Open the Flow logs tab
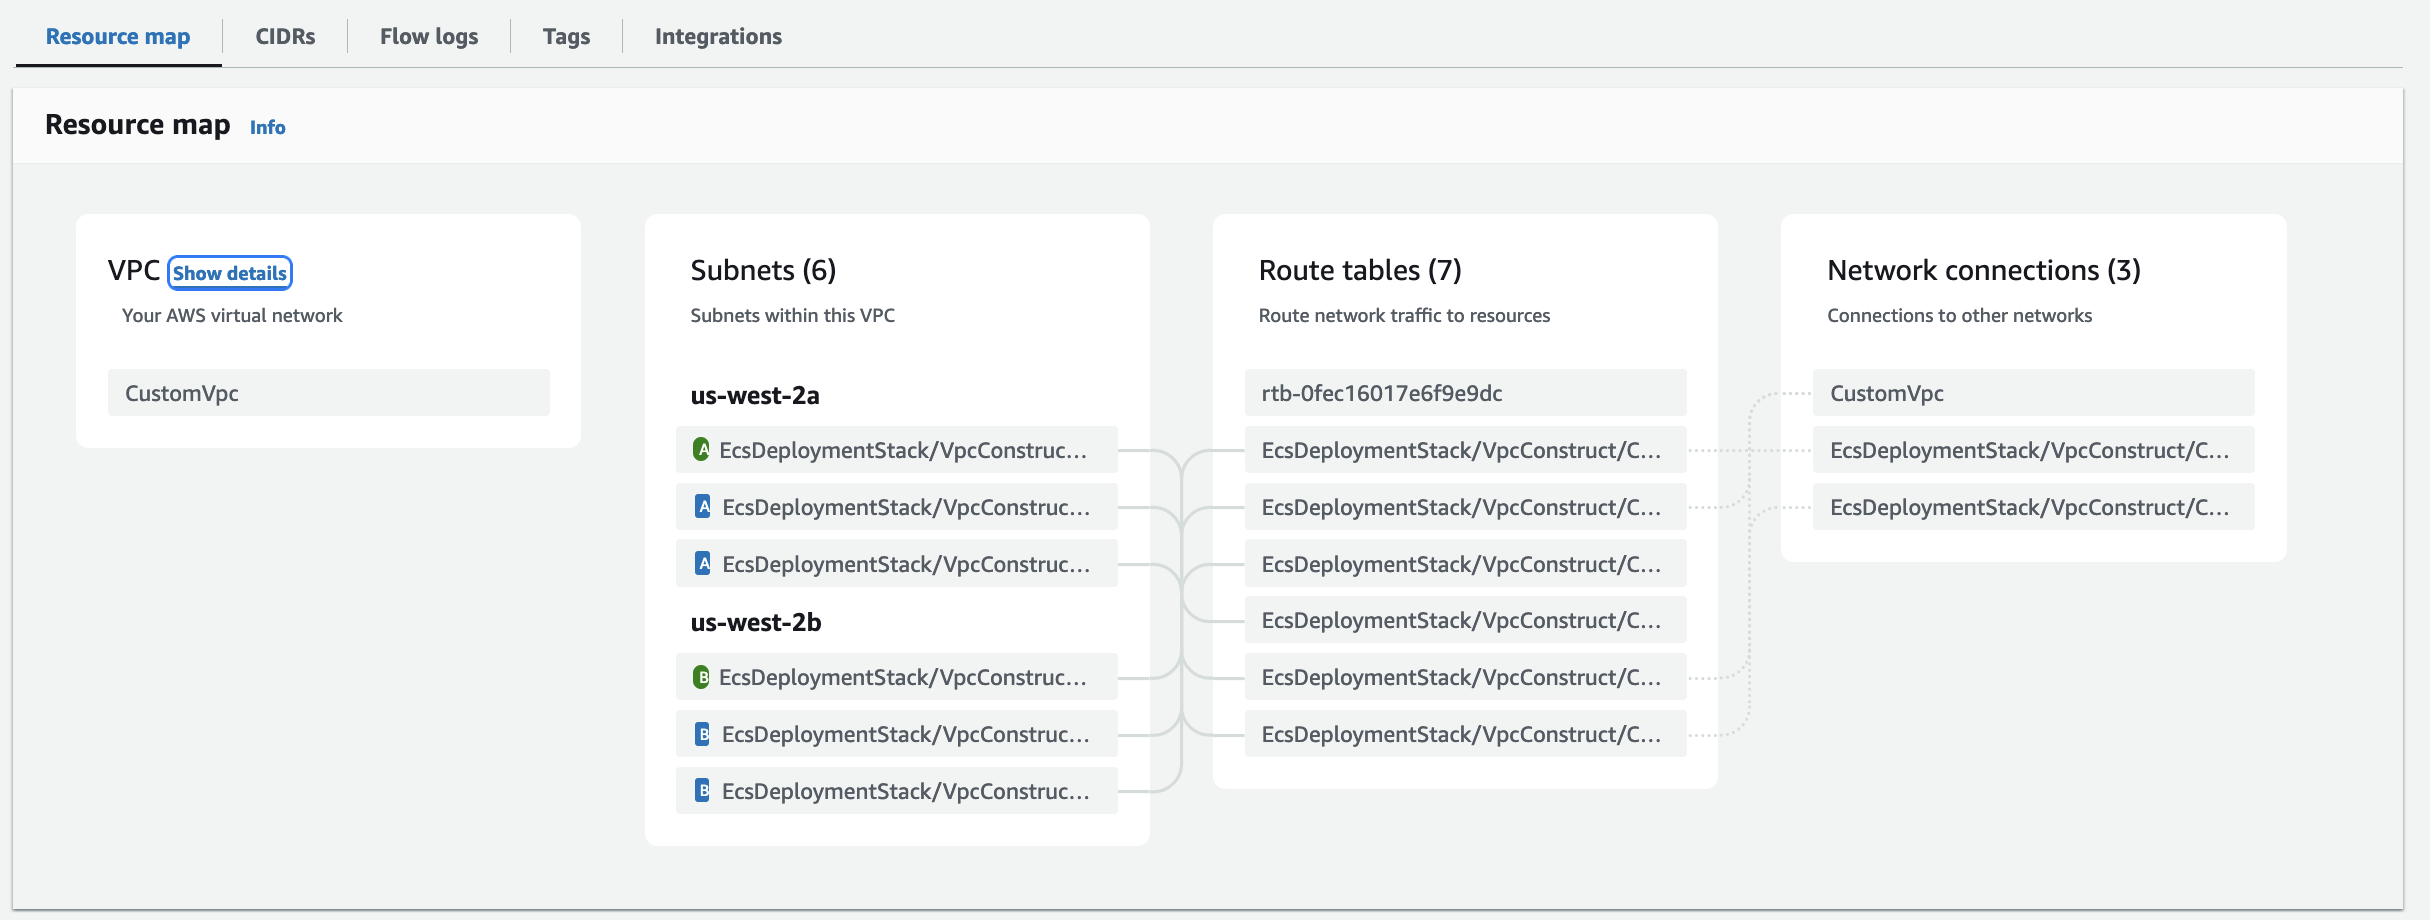This screenshot has height=920, width=2430. click(x=428, y=37)
